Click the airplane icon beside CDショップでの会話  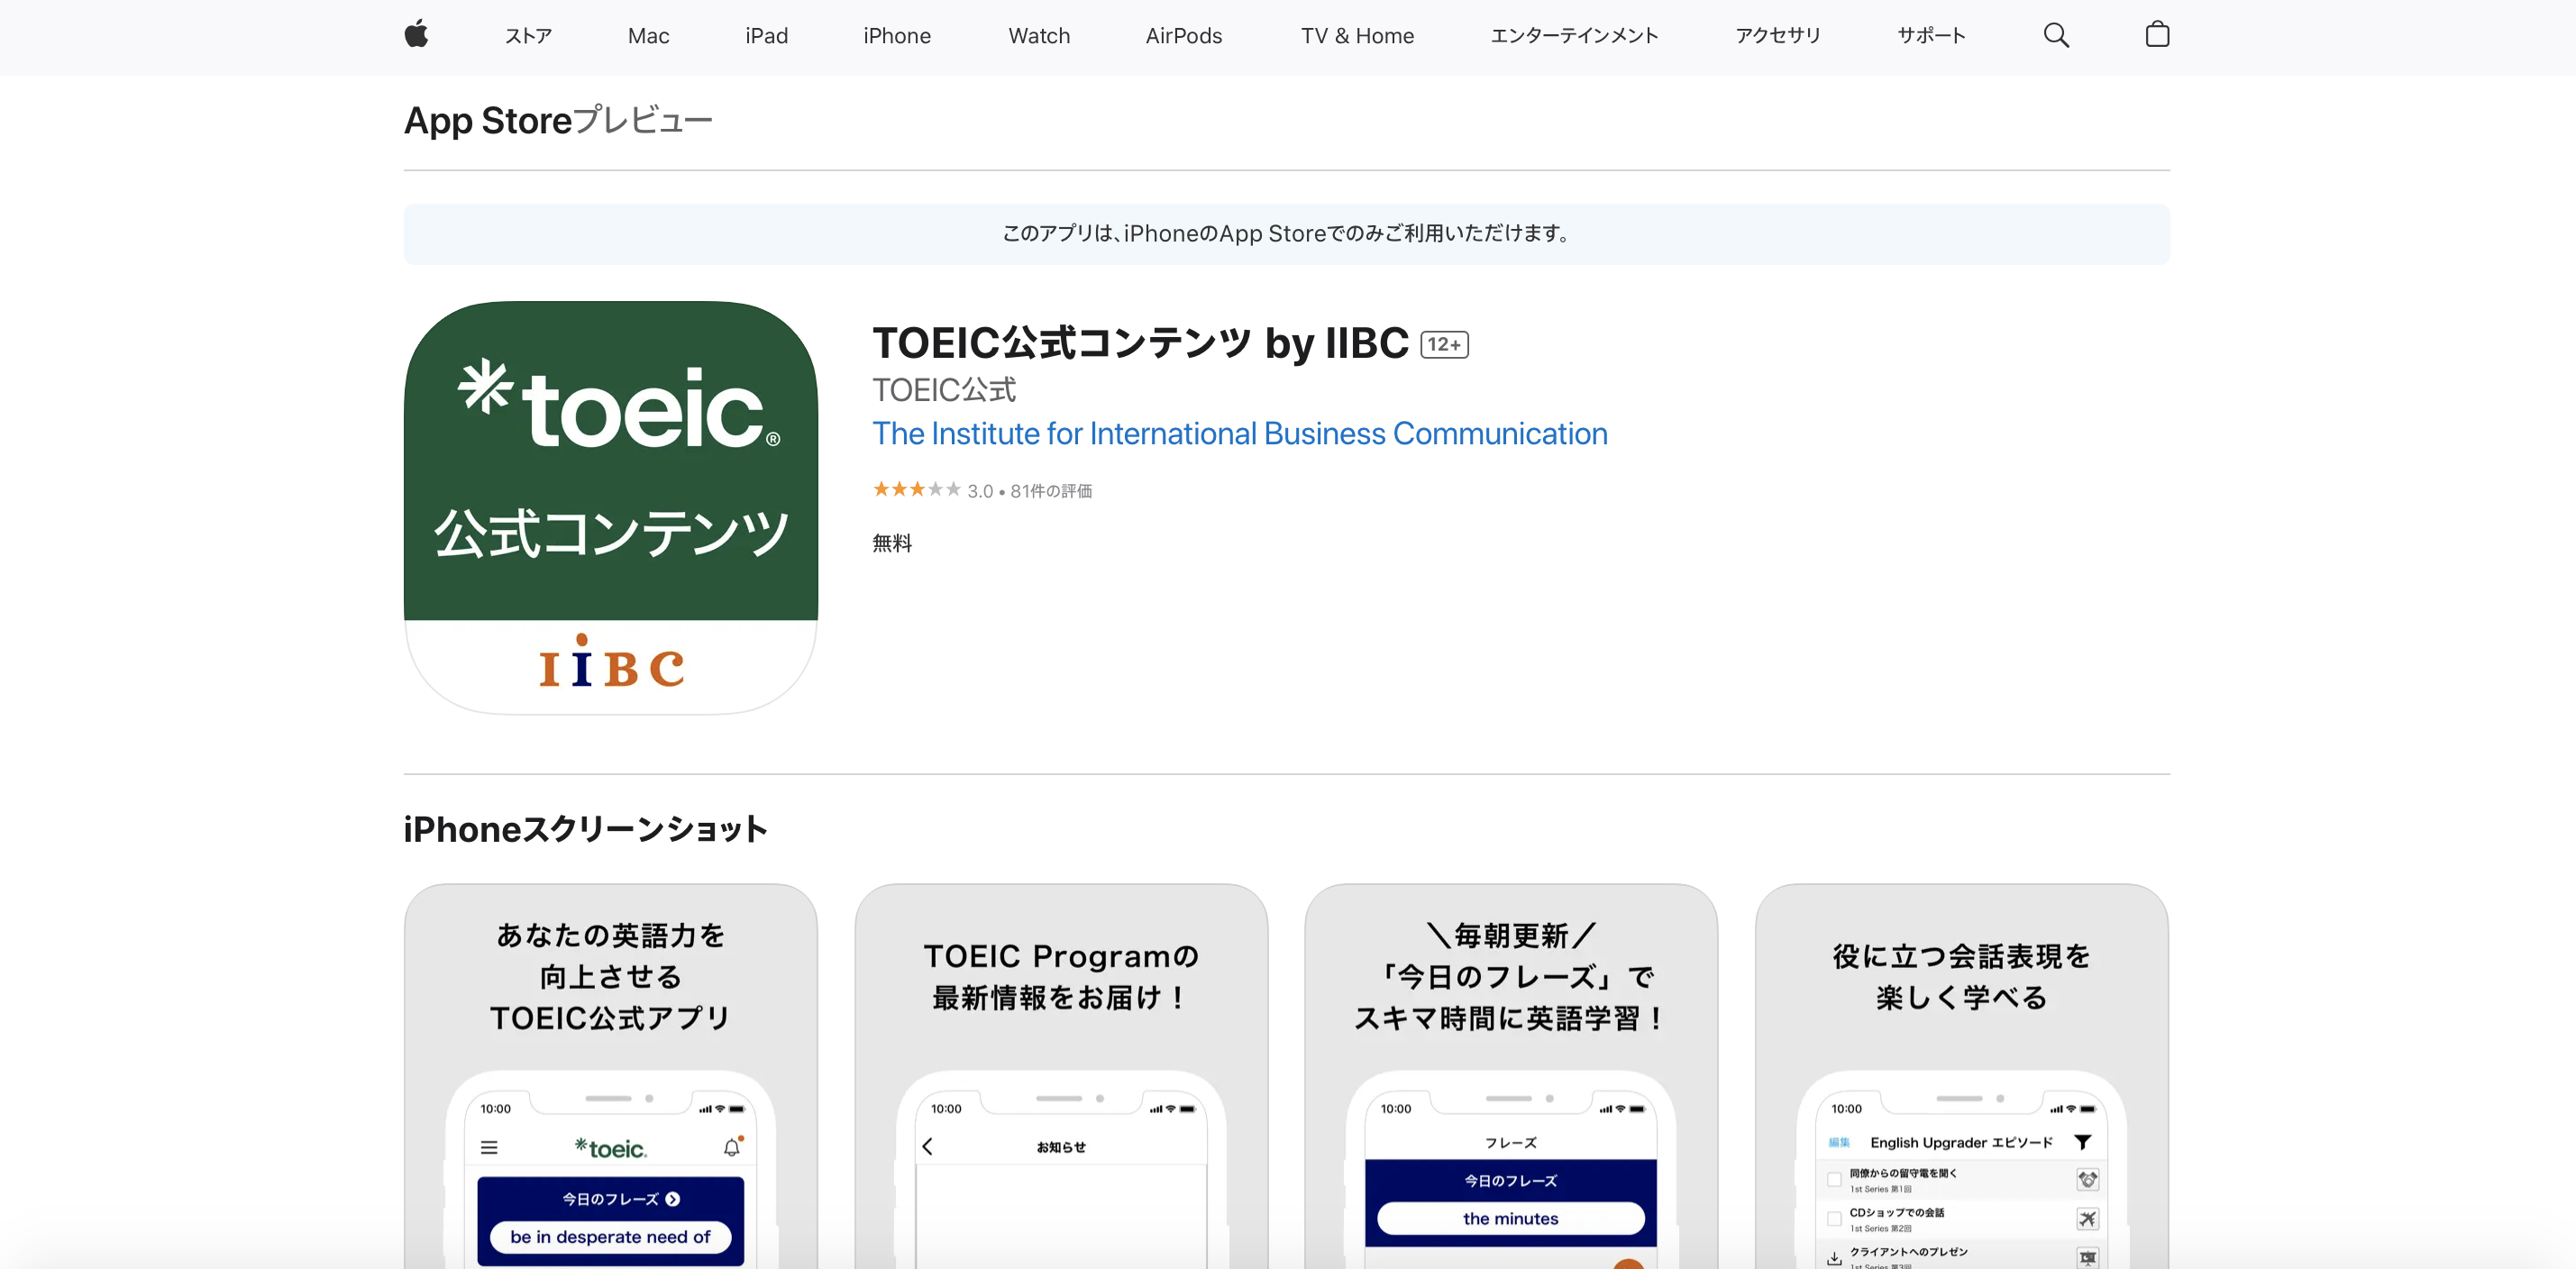coord(2087,1218)
